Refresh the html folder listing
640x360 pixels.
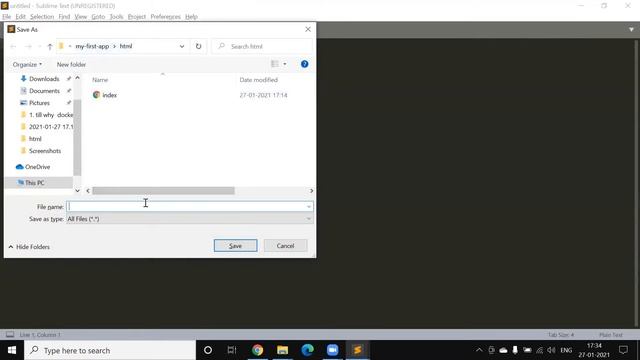[198, 46]
